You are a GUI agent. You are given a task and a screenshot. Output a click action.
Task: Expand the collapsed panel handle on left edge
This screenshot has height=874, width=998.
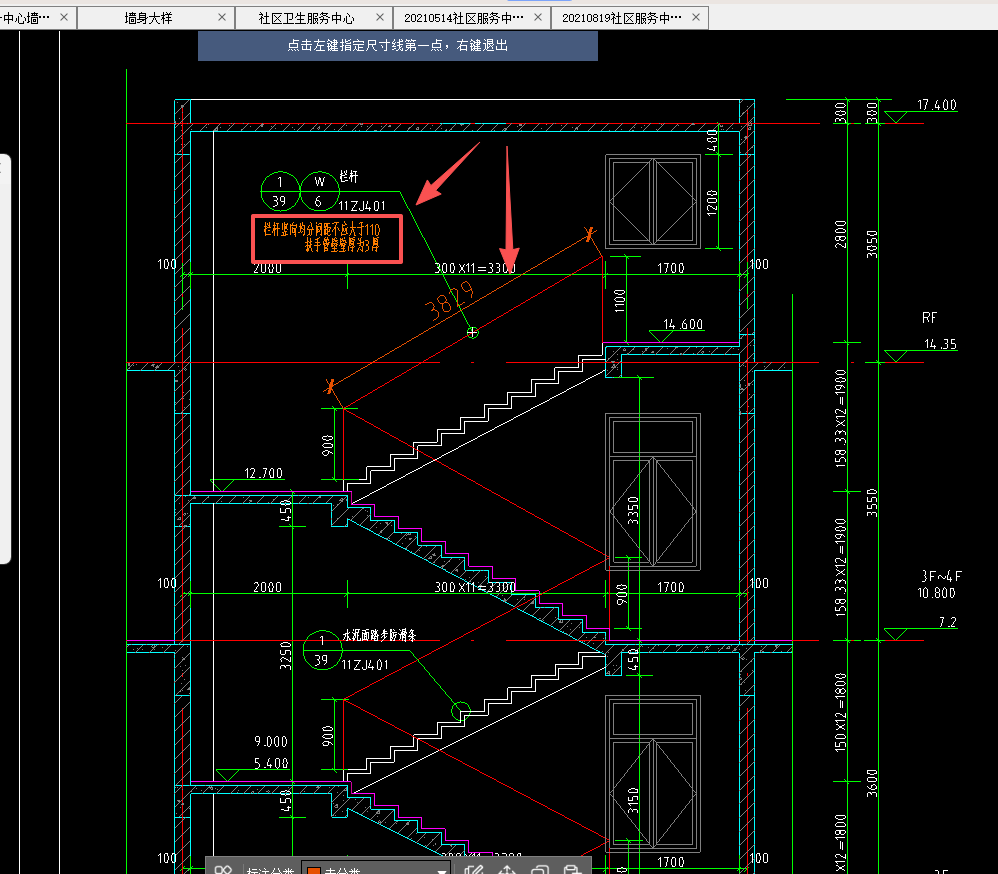[x=5, y=359]
